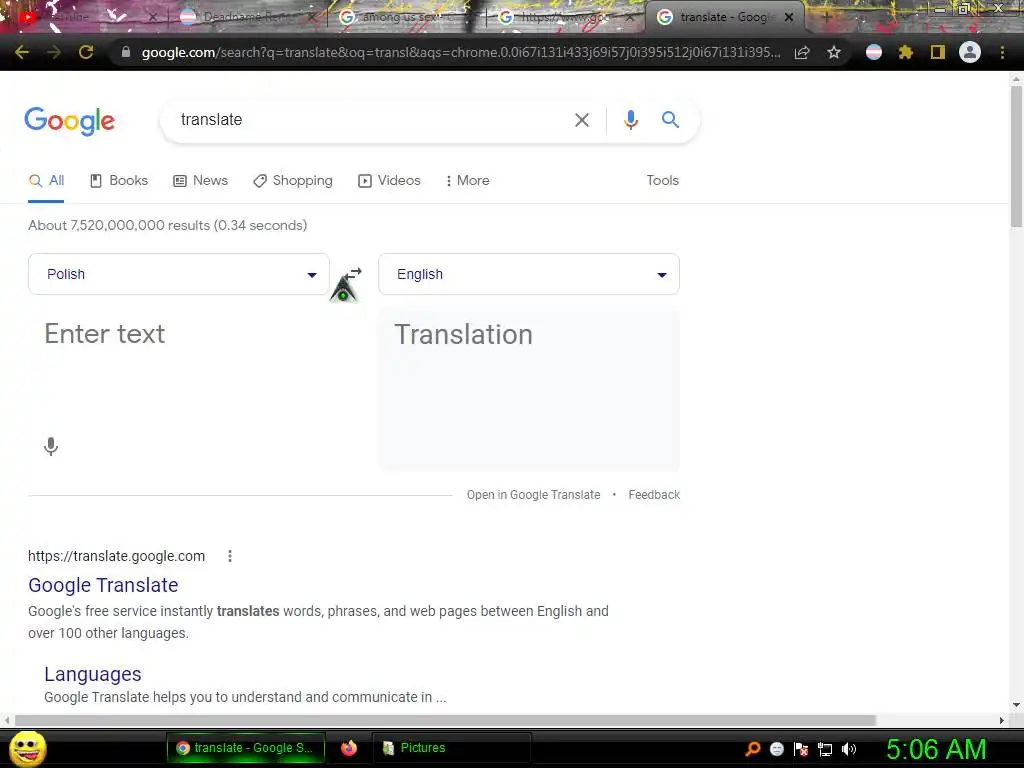Click the Feedback link
This screenshot has width=1024, height=768.
click(654, 495)
